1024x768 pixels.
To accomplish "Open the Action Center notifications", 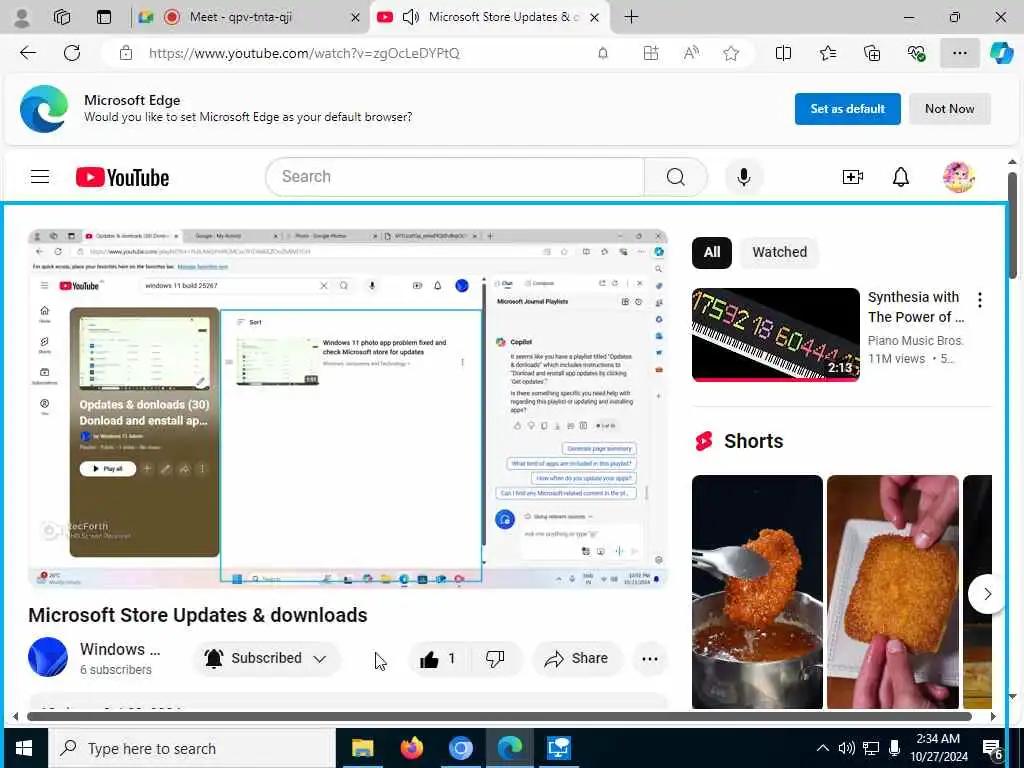I will (992, 750).
